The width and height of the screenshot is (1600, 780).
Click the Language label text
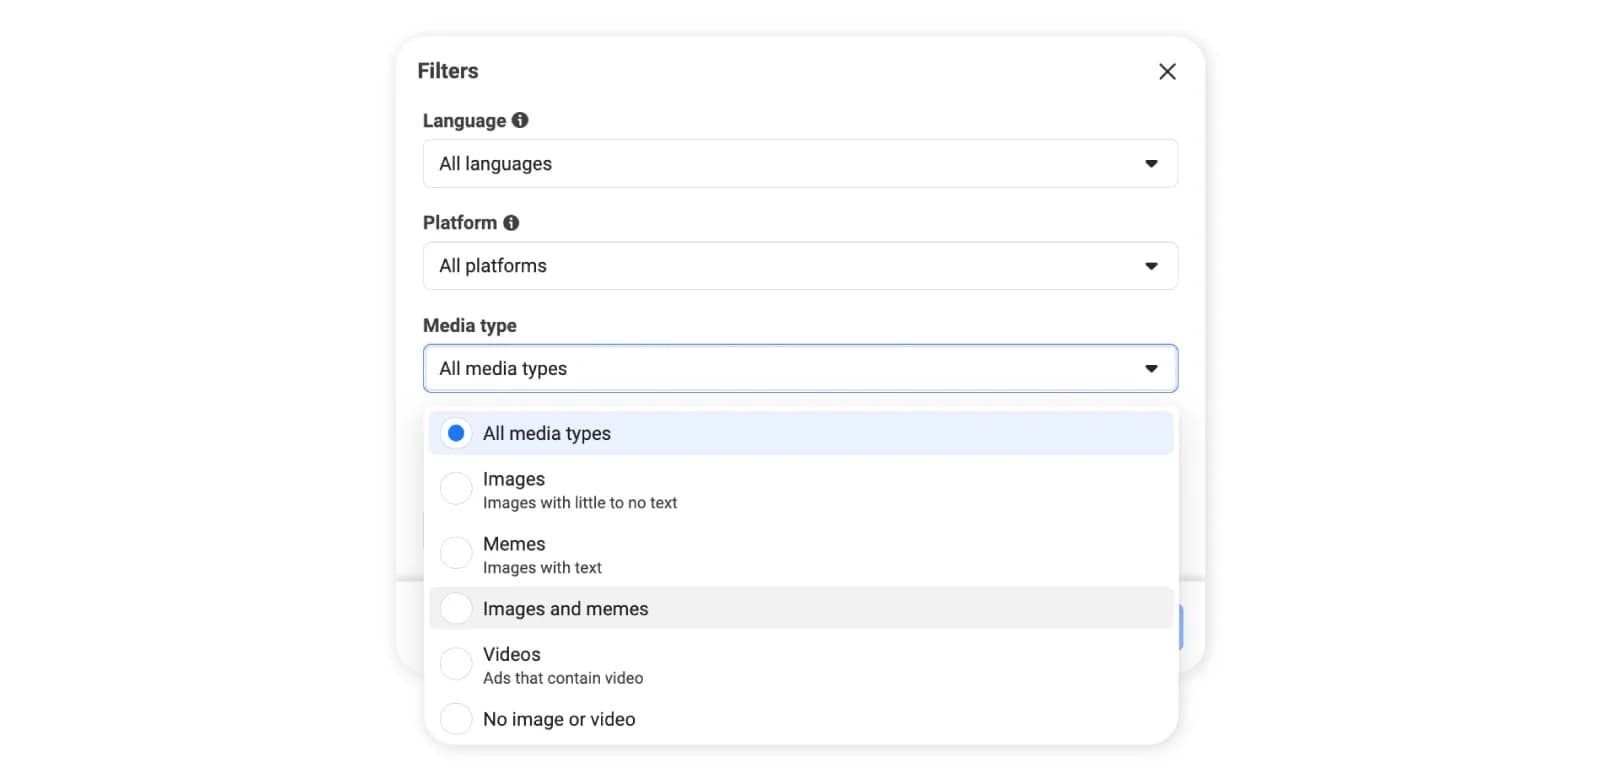coord(464,120)
